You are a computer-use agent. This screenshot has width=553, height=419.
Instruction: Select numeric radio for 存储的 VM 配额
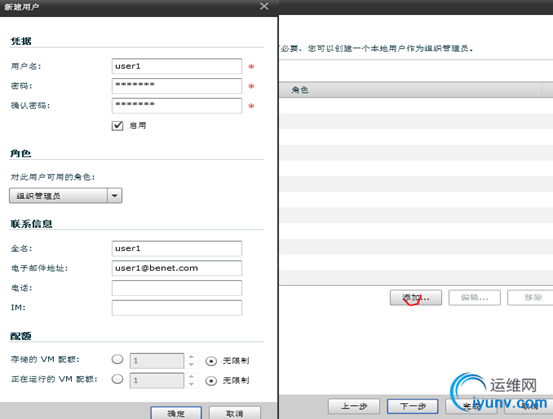[117, 359]
